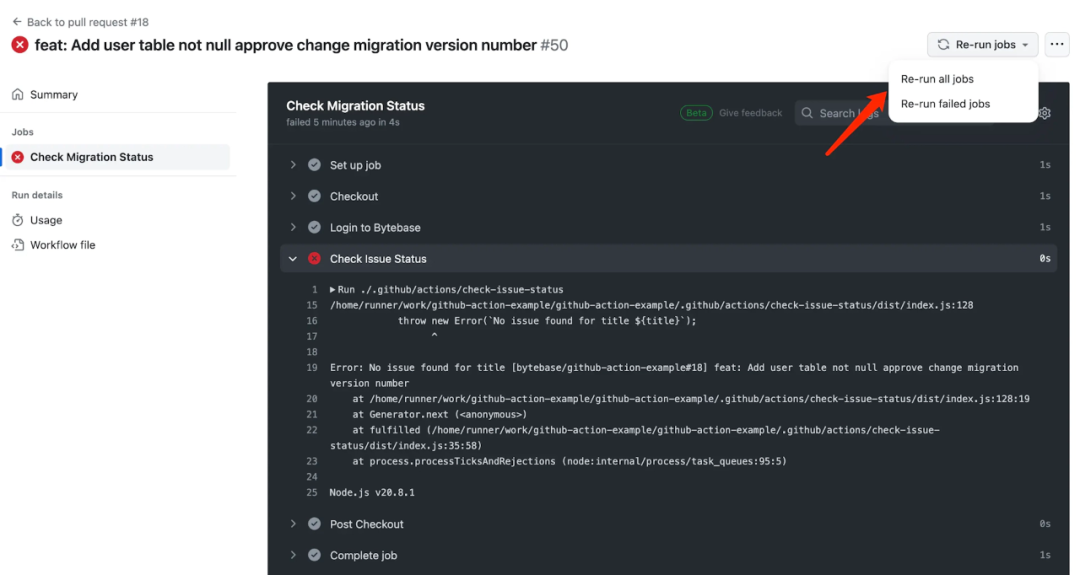Image resolution: width=1080 pixels, height=575 pixels.
Task: Click the Give feedback link
Action: pos(750,113)
